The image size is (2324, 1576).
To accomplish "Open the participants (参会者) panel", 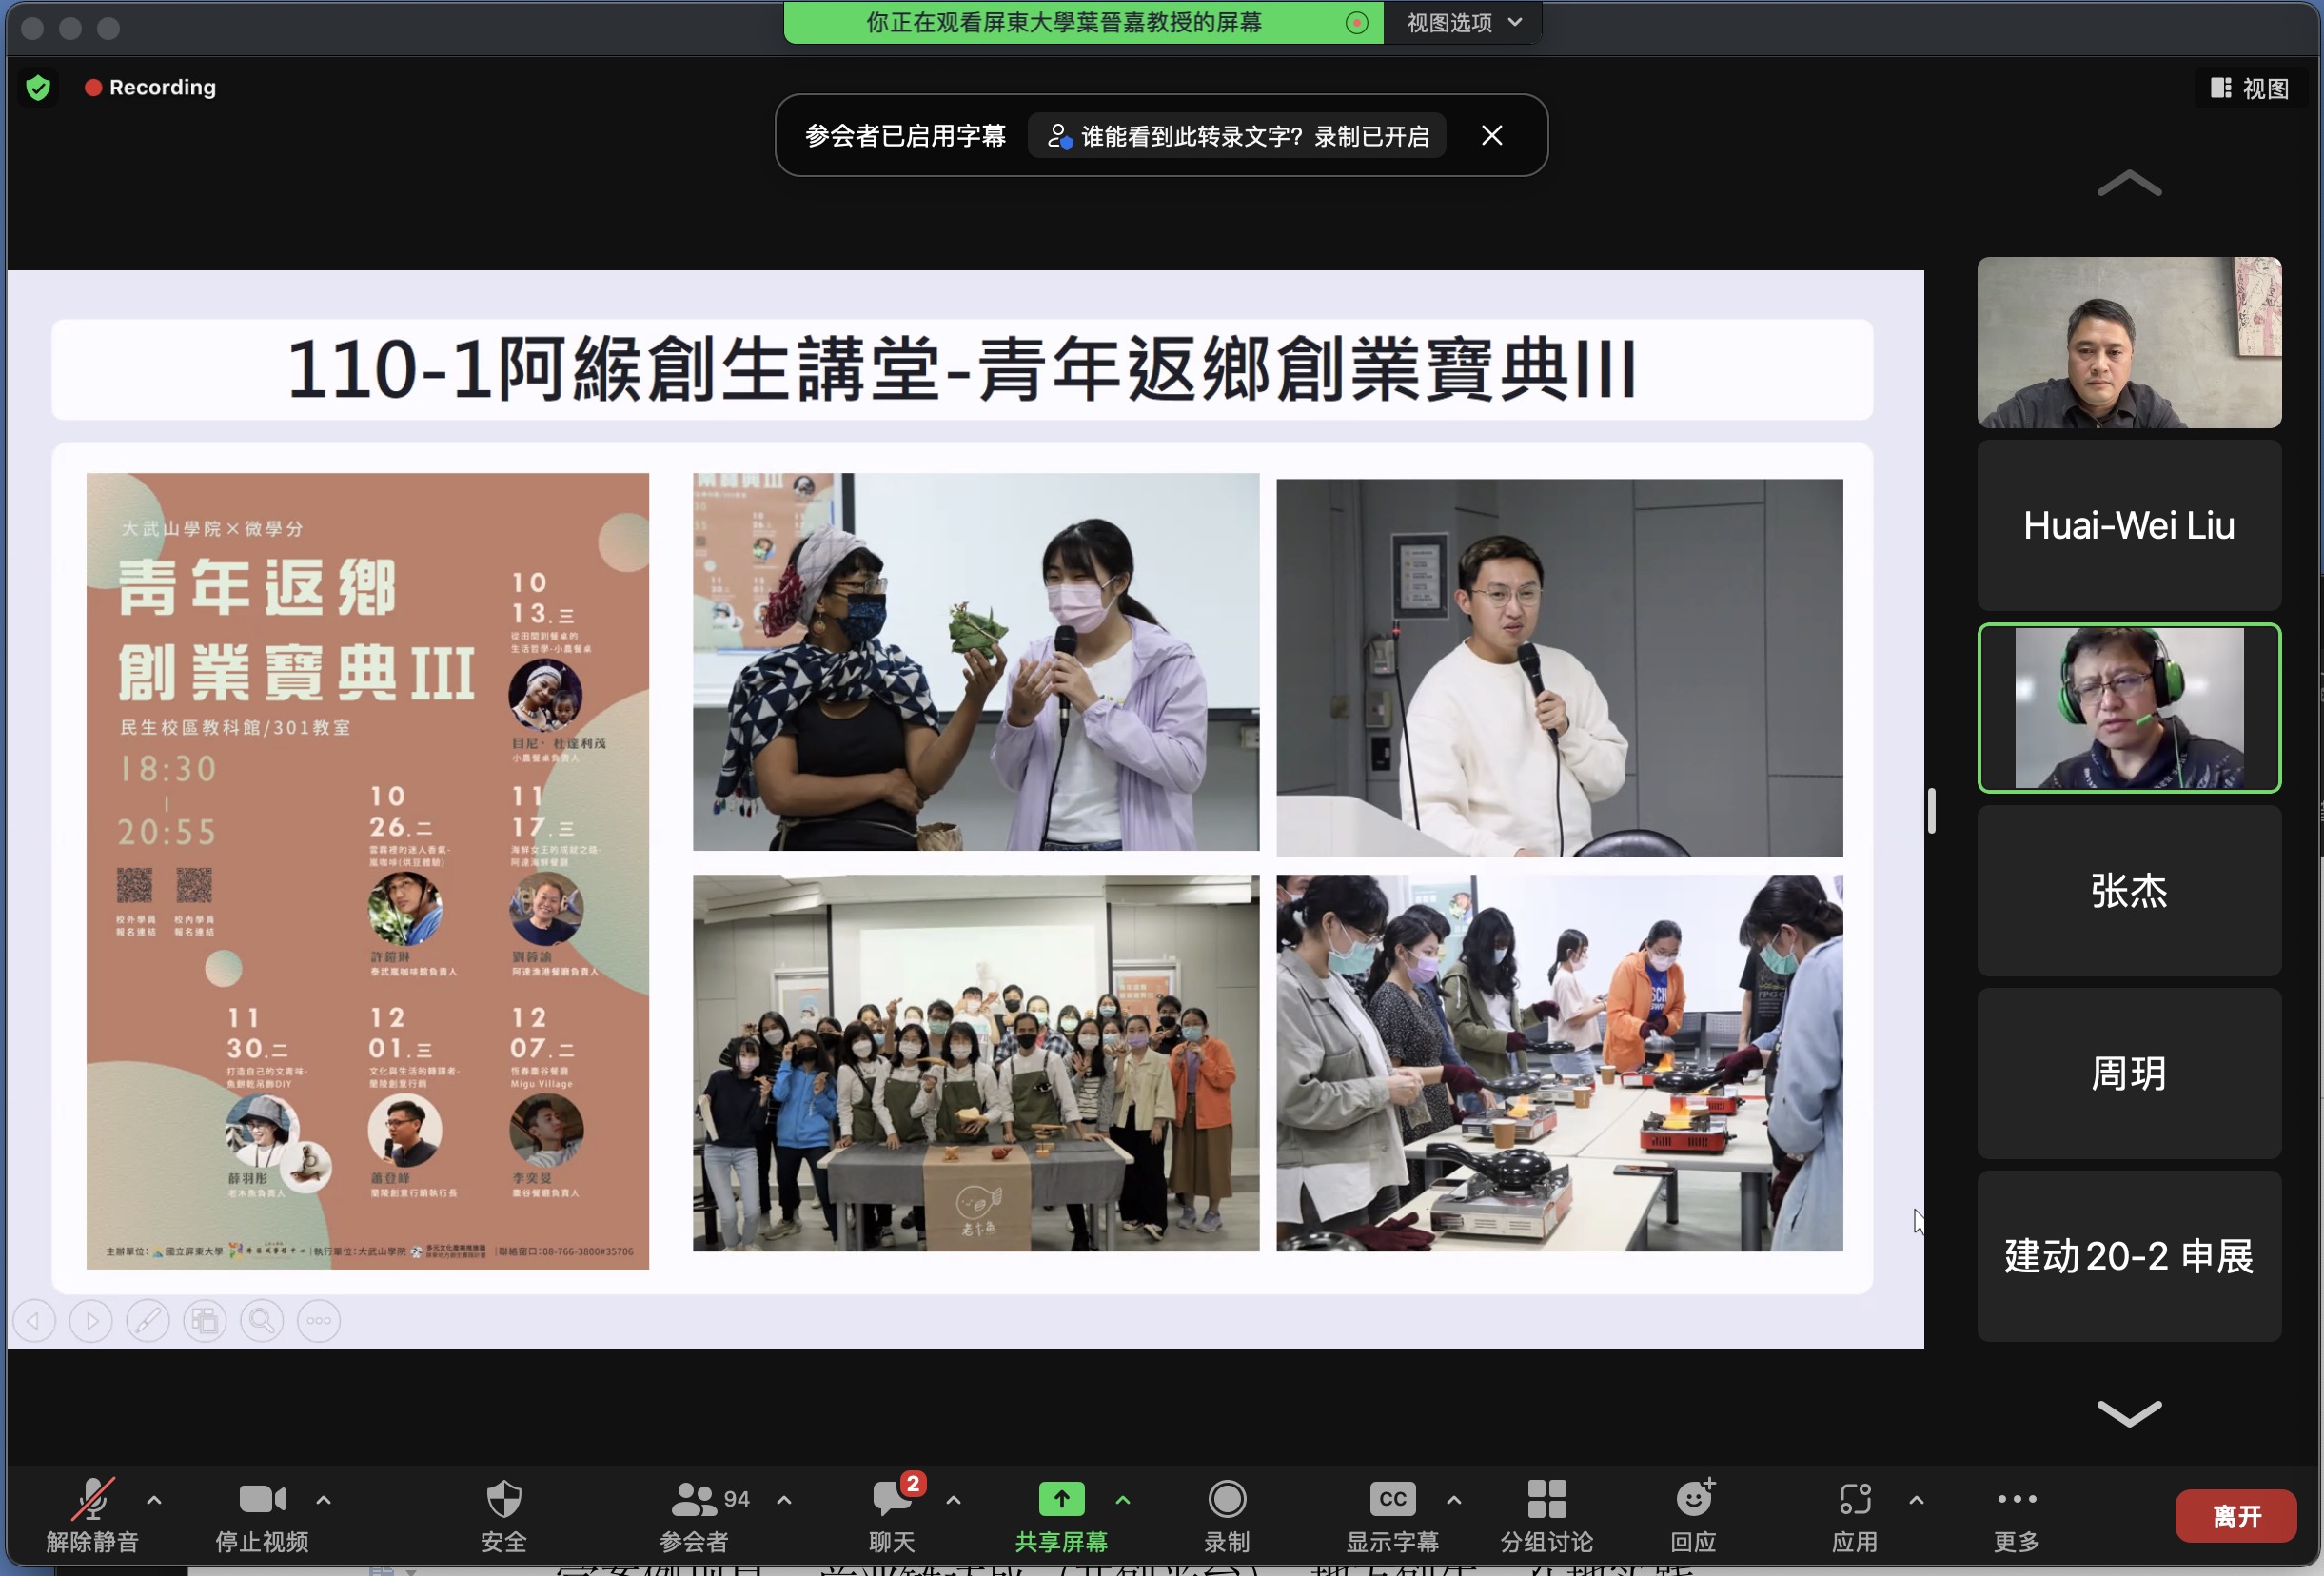I will pos(695,1499).
